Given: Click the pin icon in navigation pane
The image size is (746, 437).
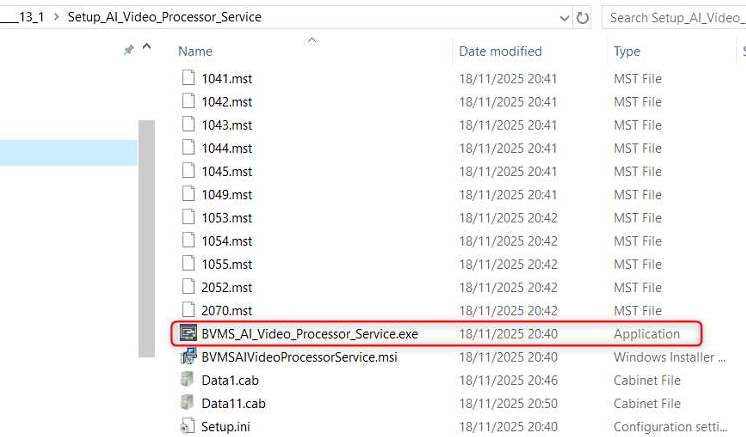Looking at the screenshot, I should click(128, 50).
